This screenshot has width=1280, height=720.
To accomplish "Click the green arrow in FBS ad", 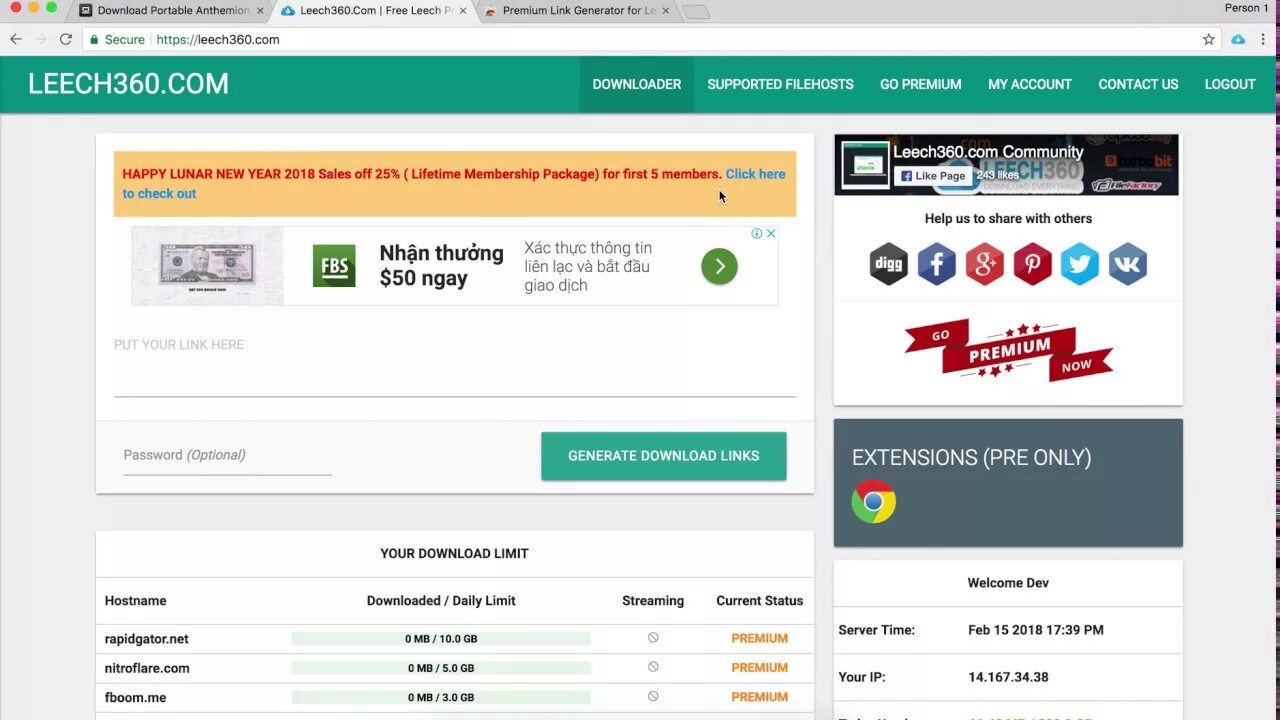I will (719, 266).
